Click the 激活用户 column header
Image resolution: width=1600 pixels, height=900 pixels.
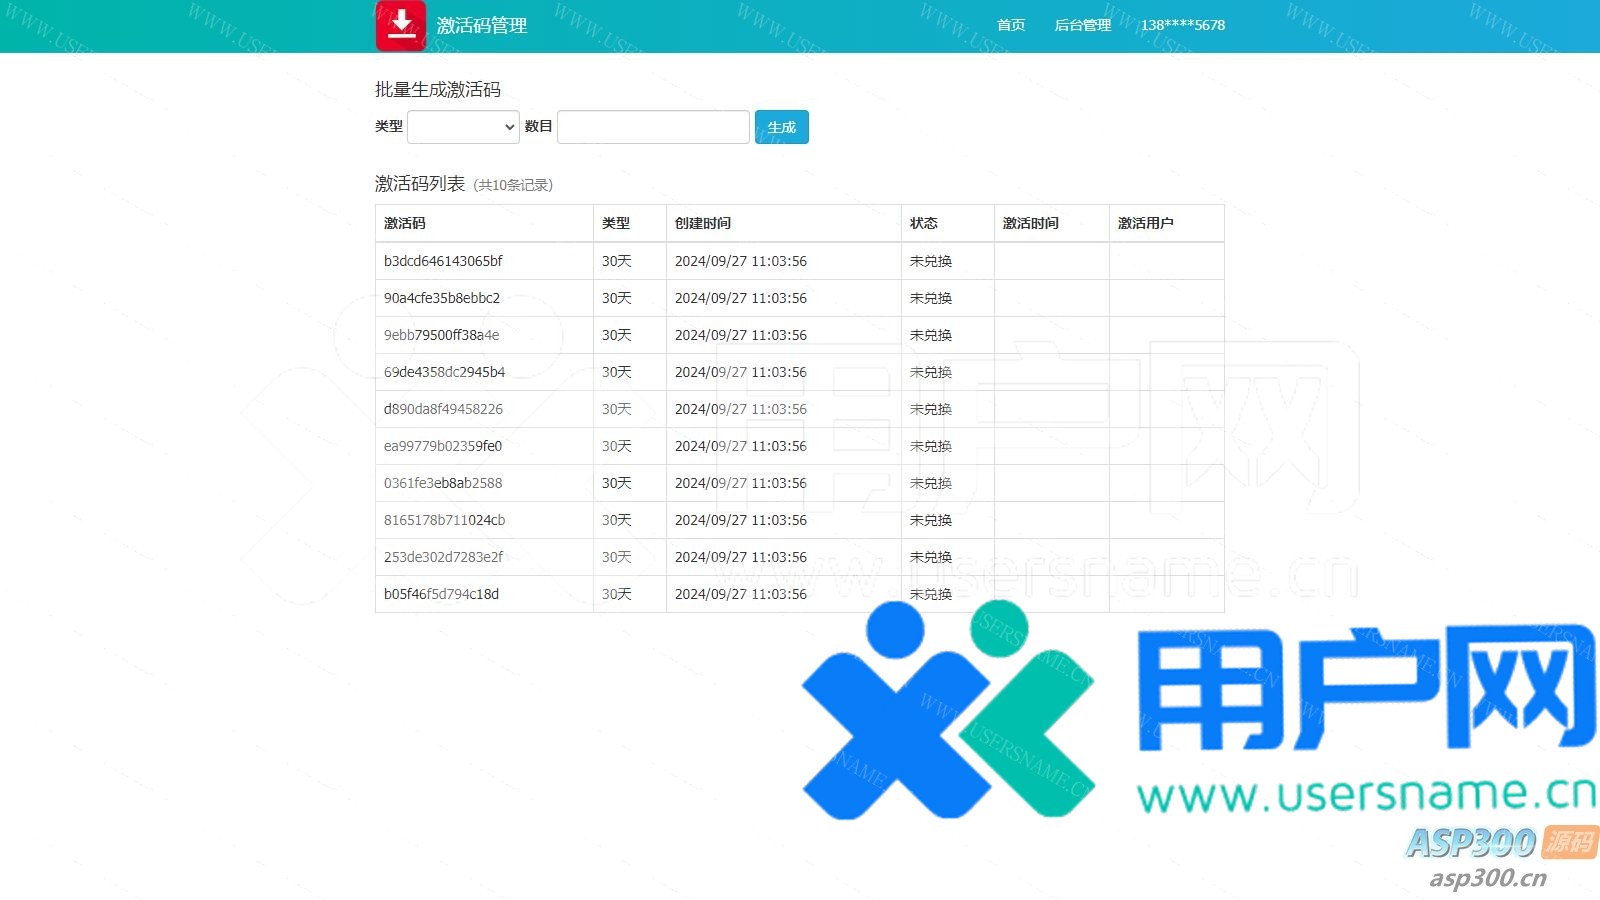(x=1146, y=223)
